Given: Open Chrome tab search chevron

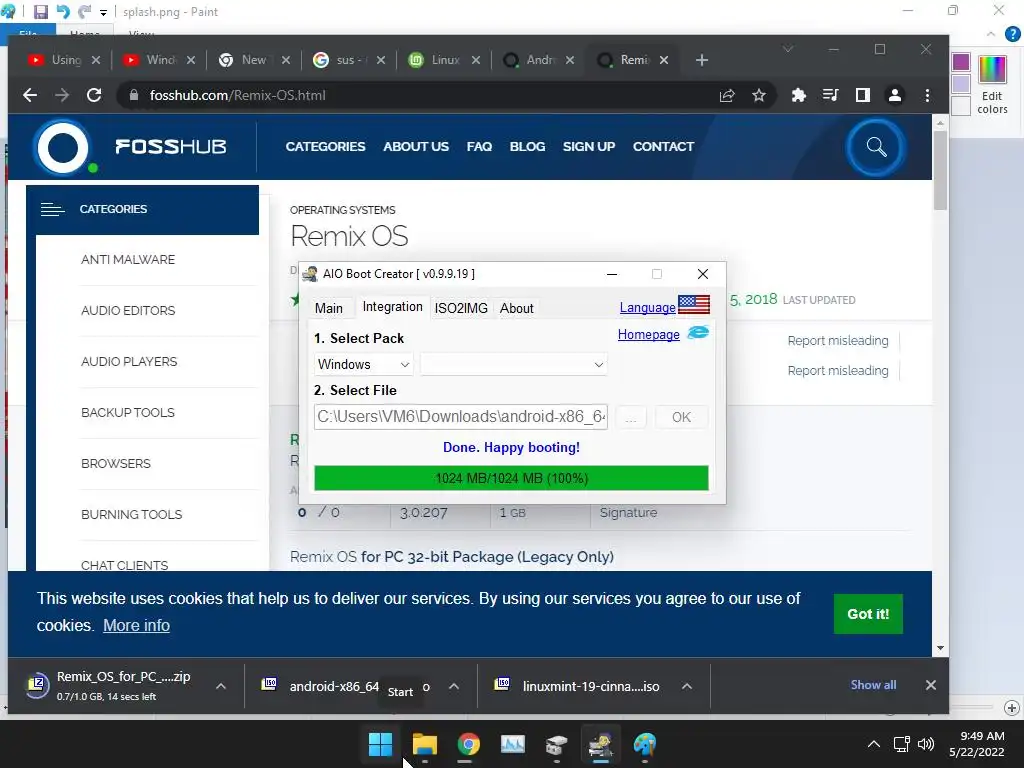Looking at the screenshot, I should [788, 49].
